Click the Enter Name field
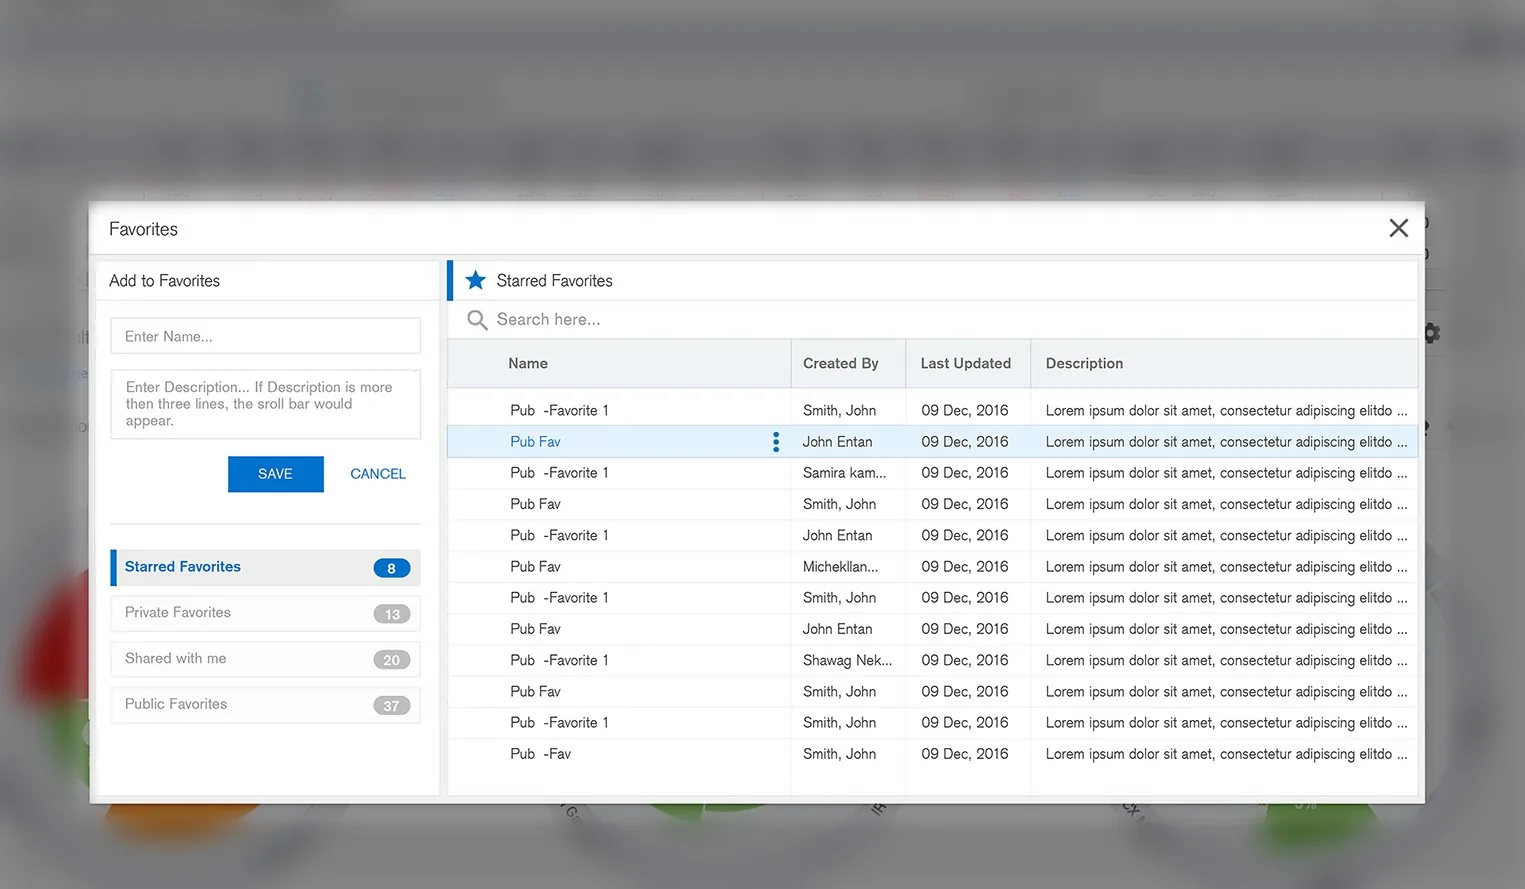1525x889 pixels. point(265,336)
